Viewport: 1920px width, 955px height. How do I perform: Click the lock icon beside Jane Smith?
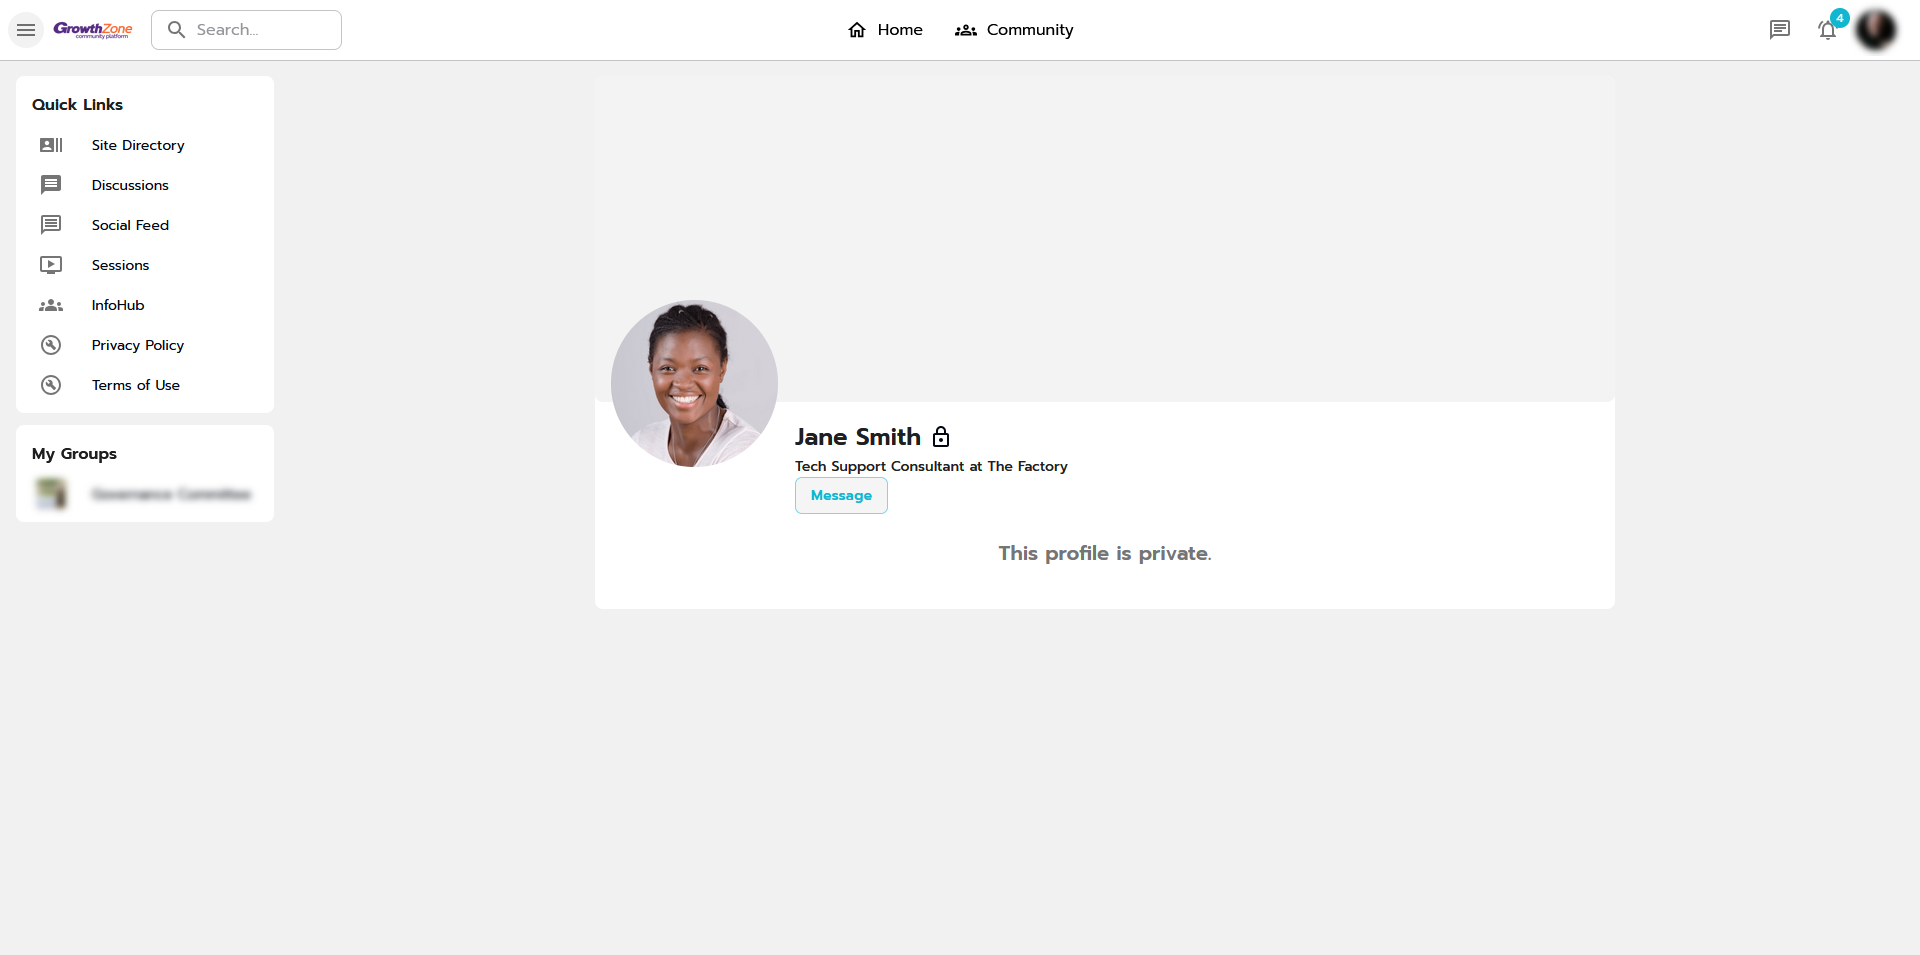click(x=941, y=437)
